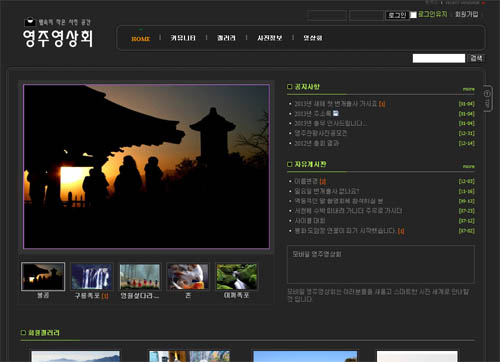This screenshot has height=362, width=500.
Task: Open the side tab with circle icon at right edge
Action: point(487,99)
